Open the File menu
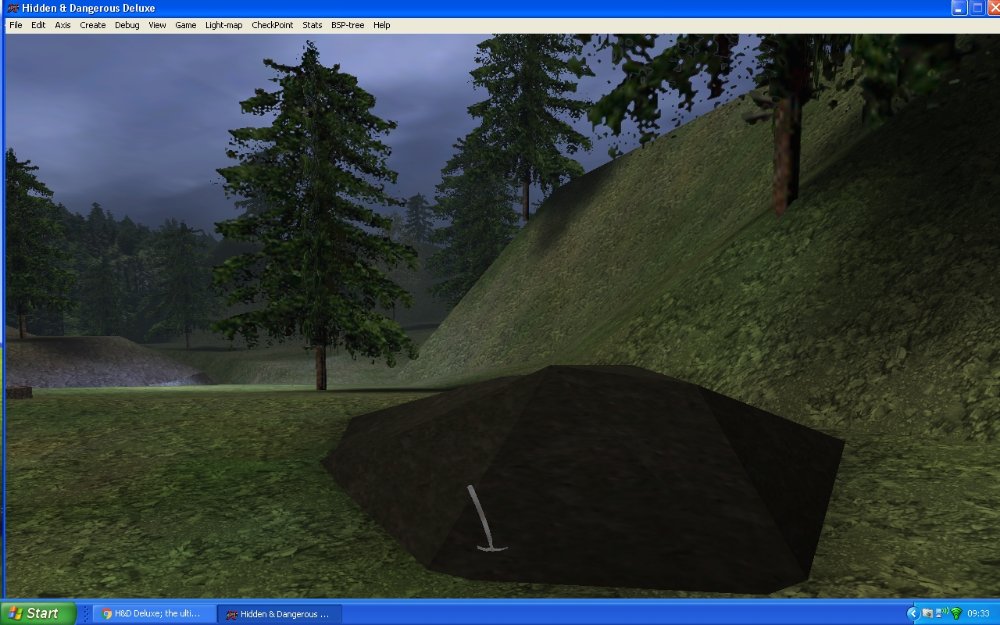 pos(15,26)
